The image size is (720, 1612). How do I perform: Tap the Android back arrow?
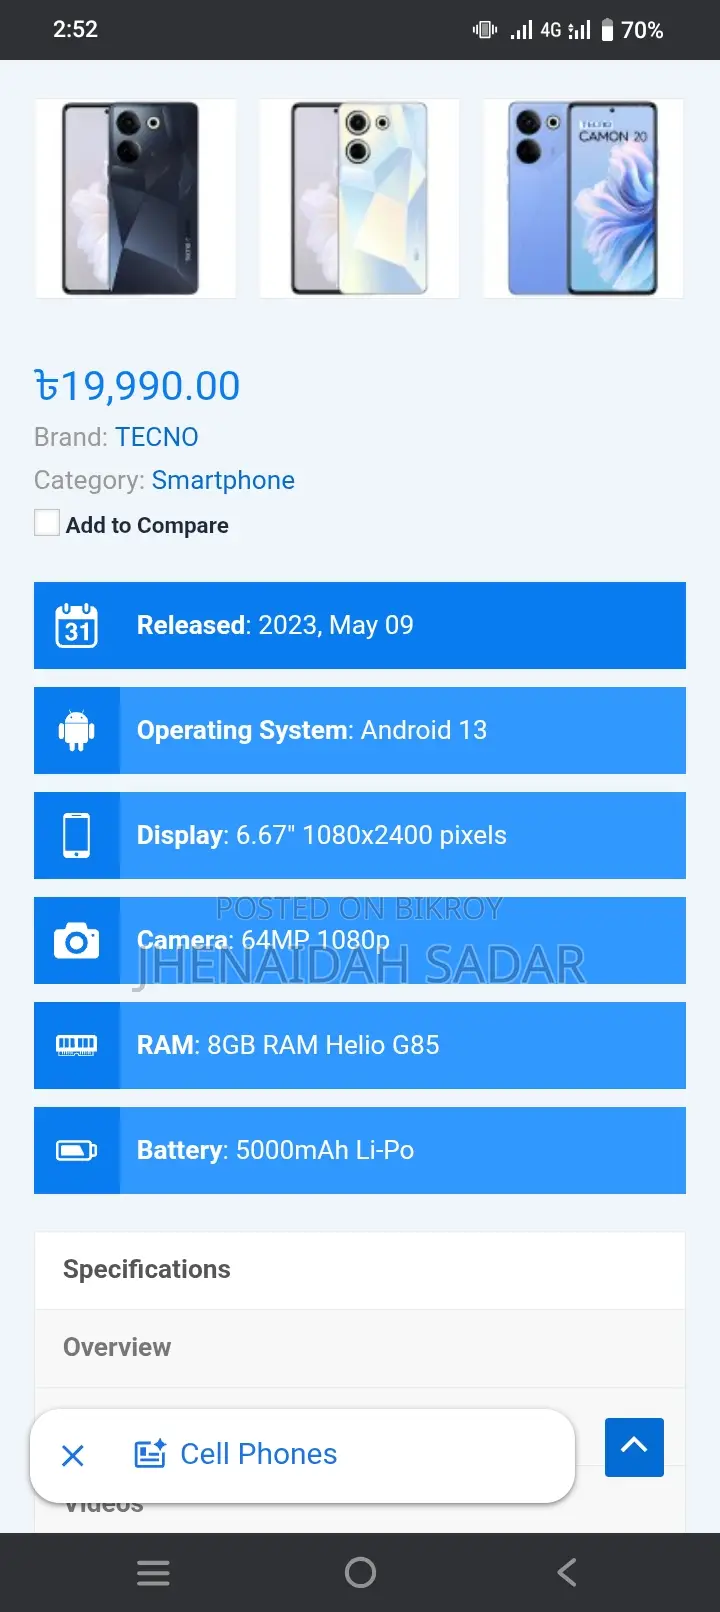click(x=567, y=1573)
